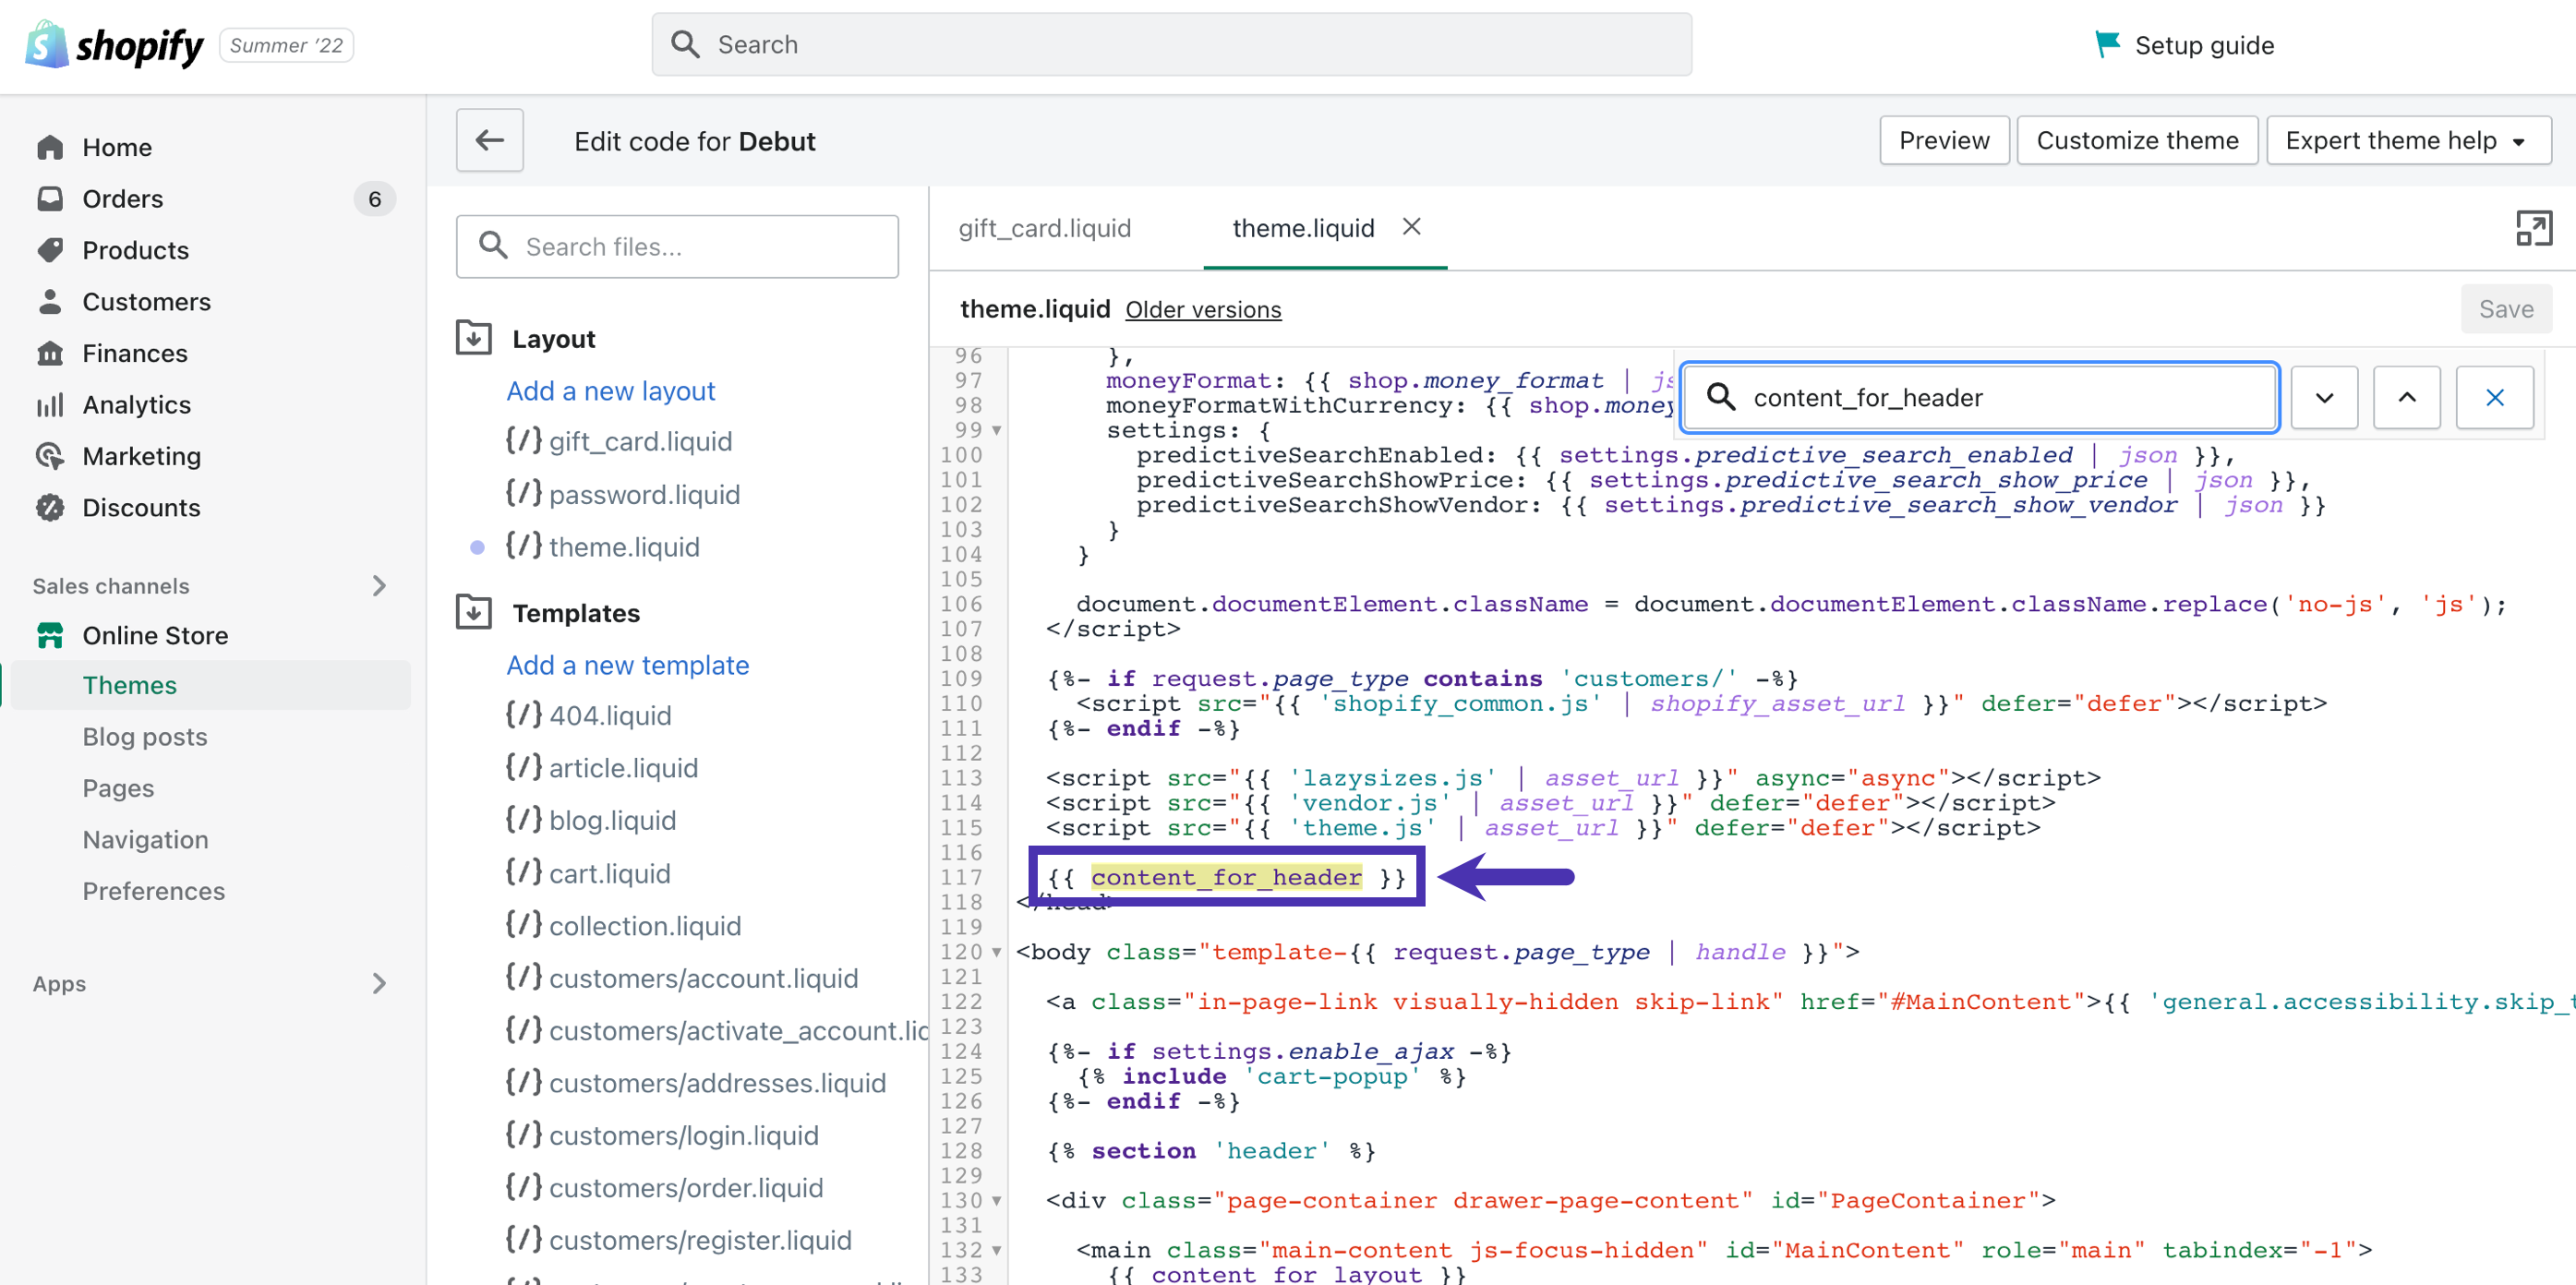Screen dimensions: 2576x1285
Task: Open Blog posts in the sidebar
Action: pyautogui.click(x=145, y=736)
